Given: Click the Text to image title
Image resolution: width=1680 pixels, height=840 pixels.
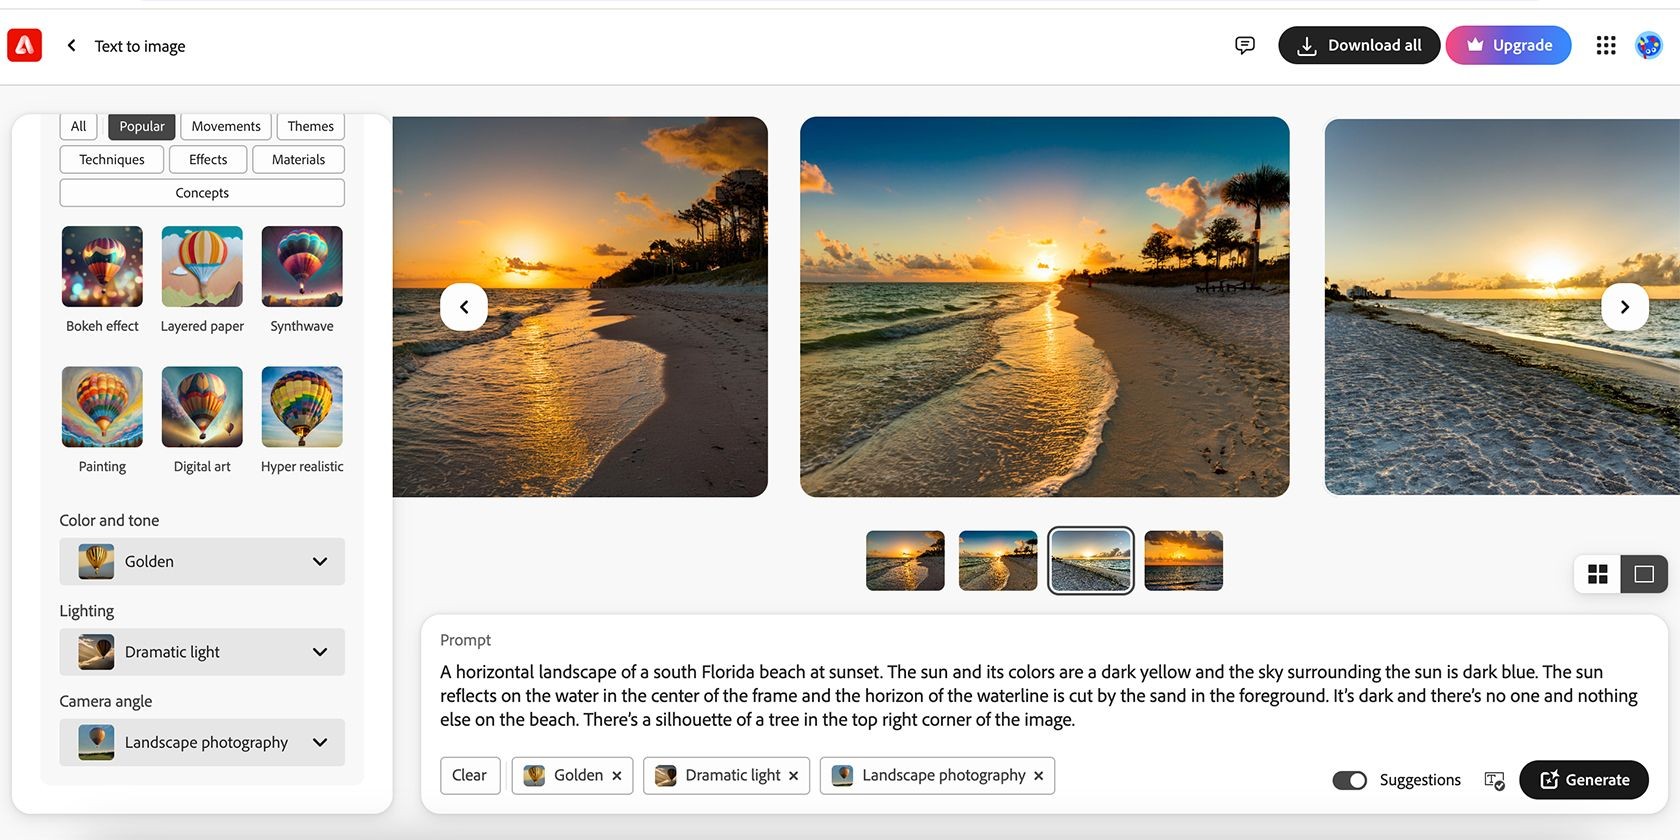Looking at the screenshot, I should [x=140, y=46].
